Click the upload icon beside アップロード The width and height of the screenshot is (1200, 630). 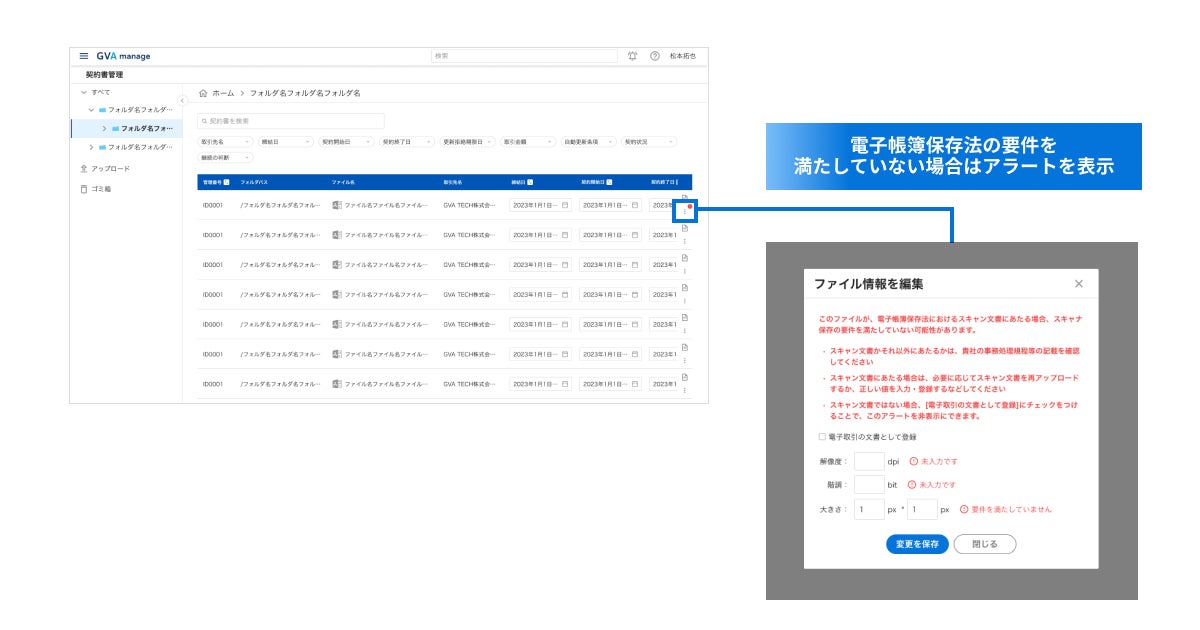point(84,168)
